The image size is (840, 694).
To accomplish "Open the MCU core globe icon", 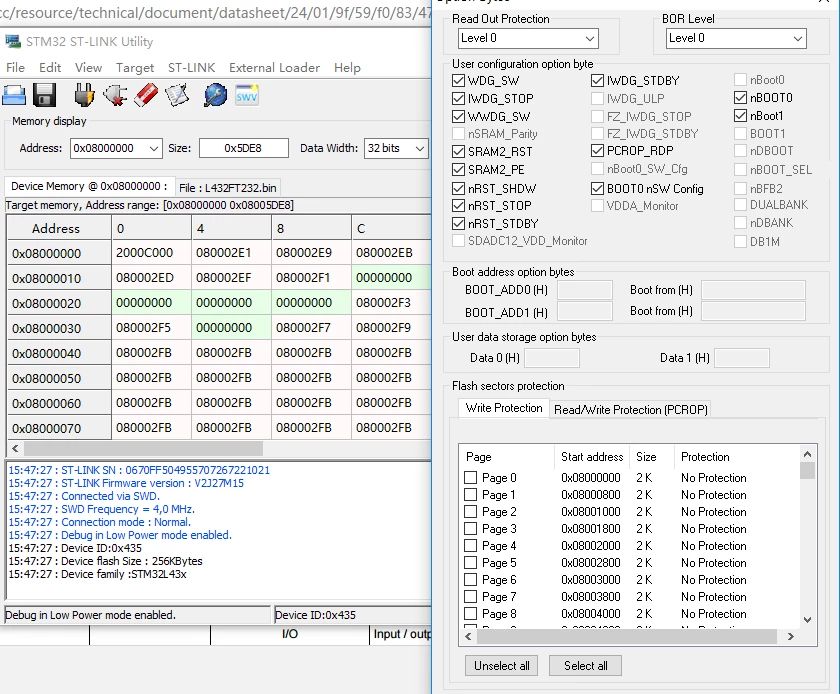I will [x=215, y=95].
